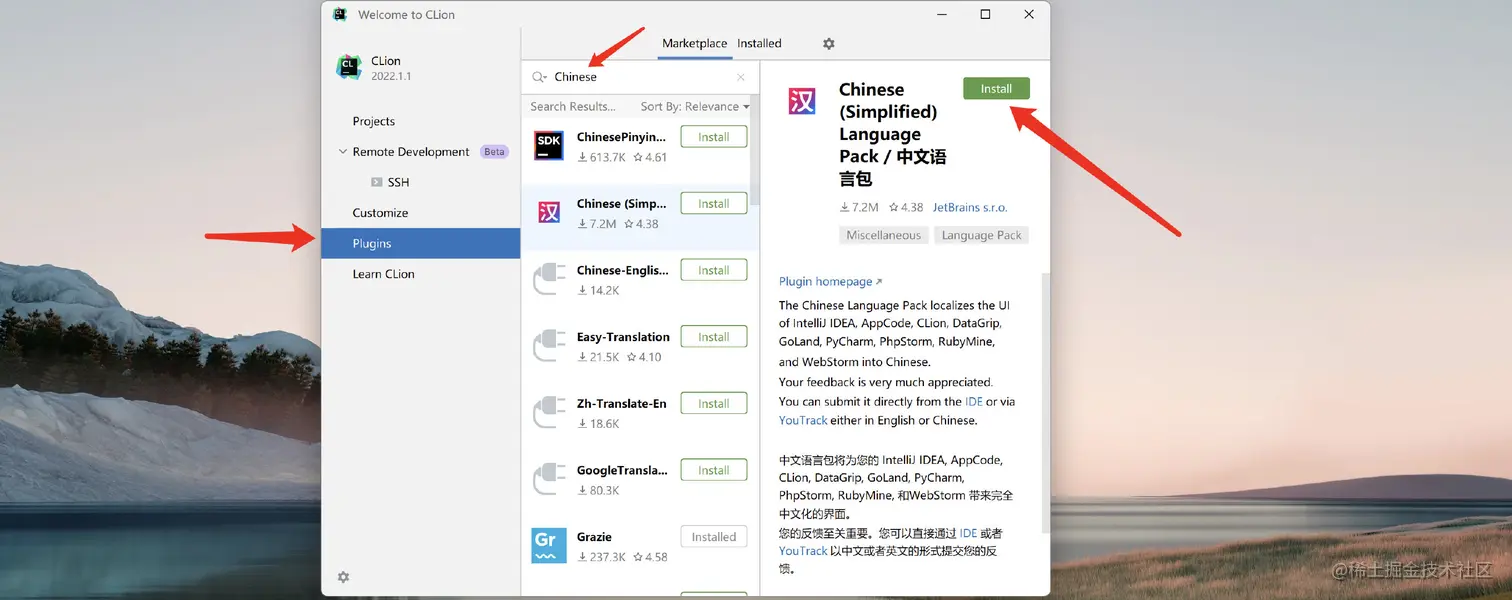1512x600 pixels.
Task: Install the Easy-Translation plugin
Action: pyautogui.click(x=714, y=337)
